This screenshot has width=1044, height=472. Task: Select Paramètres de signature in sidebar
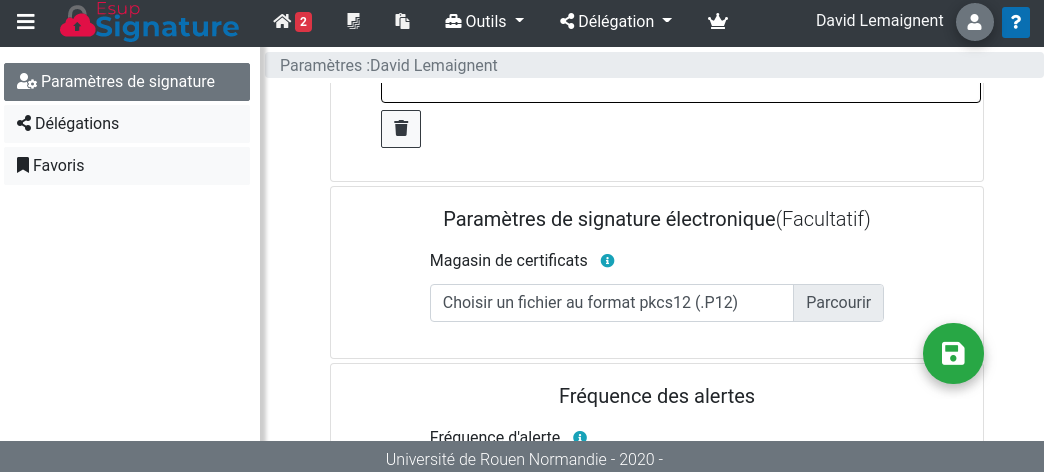coord(127,82)
